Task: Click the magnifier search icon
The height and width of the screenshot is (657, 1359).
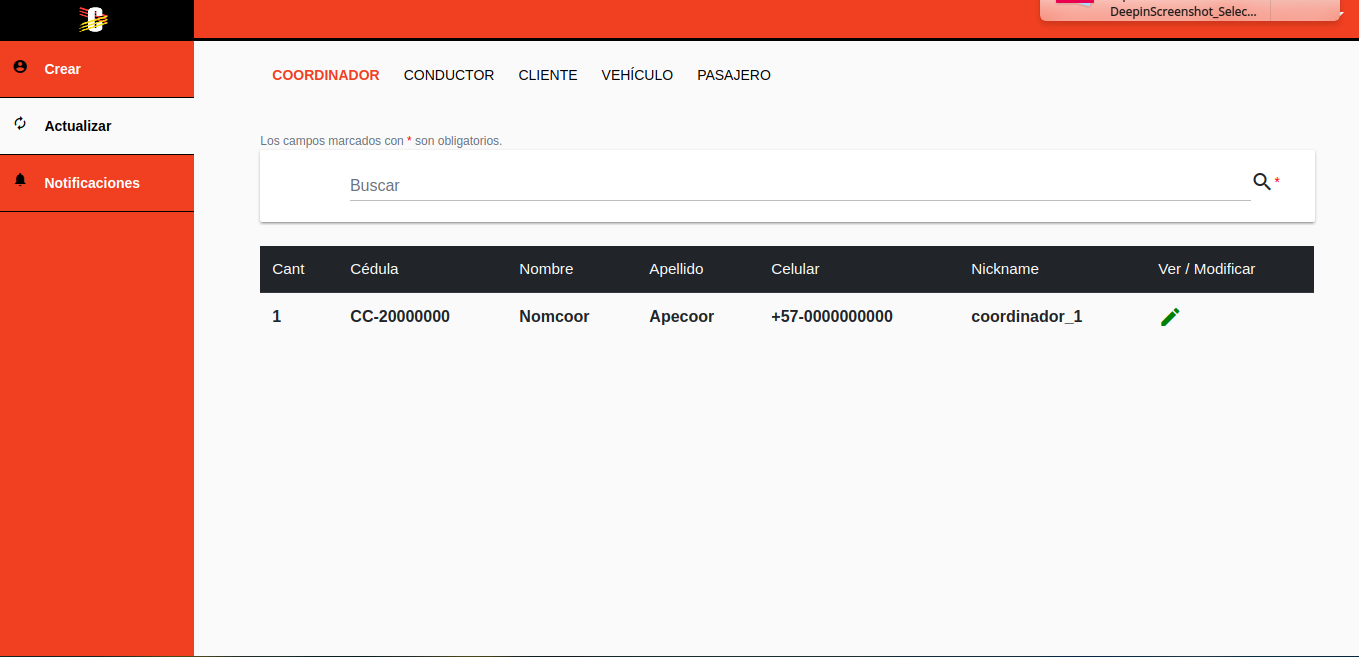Action: (x=1262, y=181)
